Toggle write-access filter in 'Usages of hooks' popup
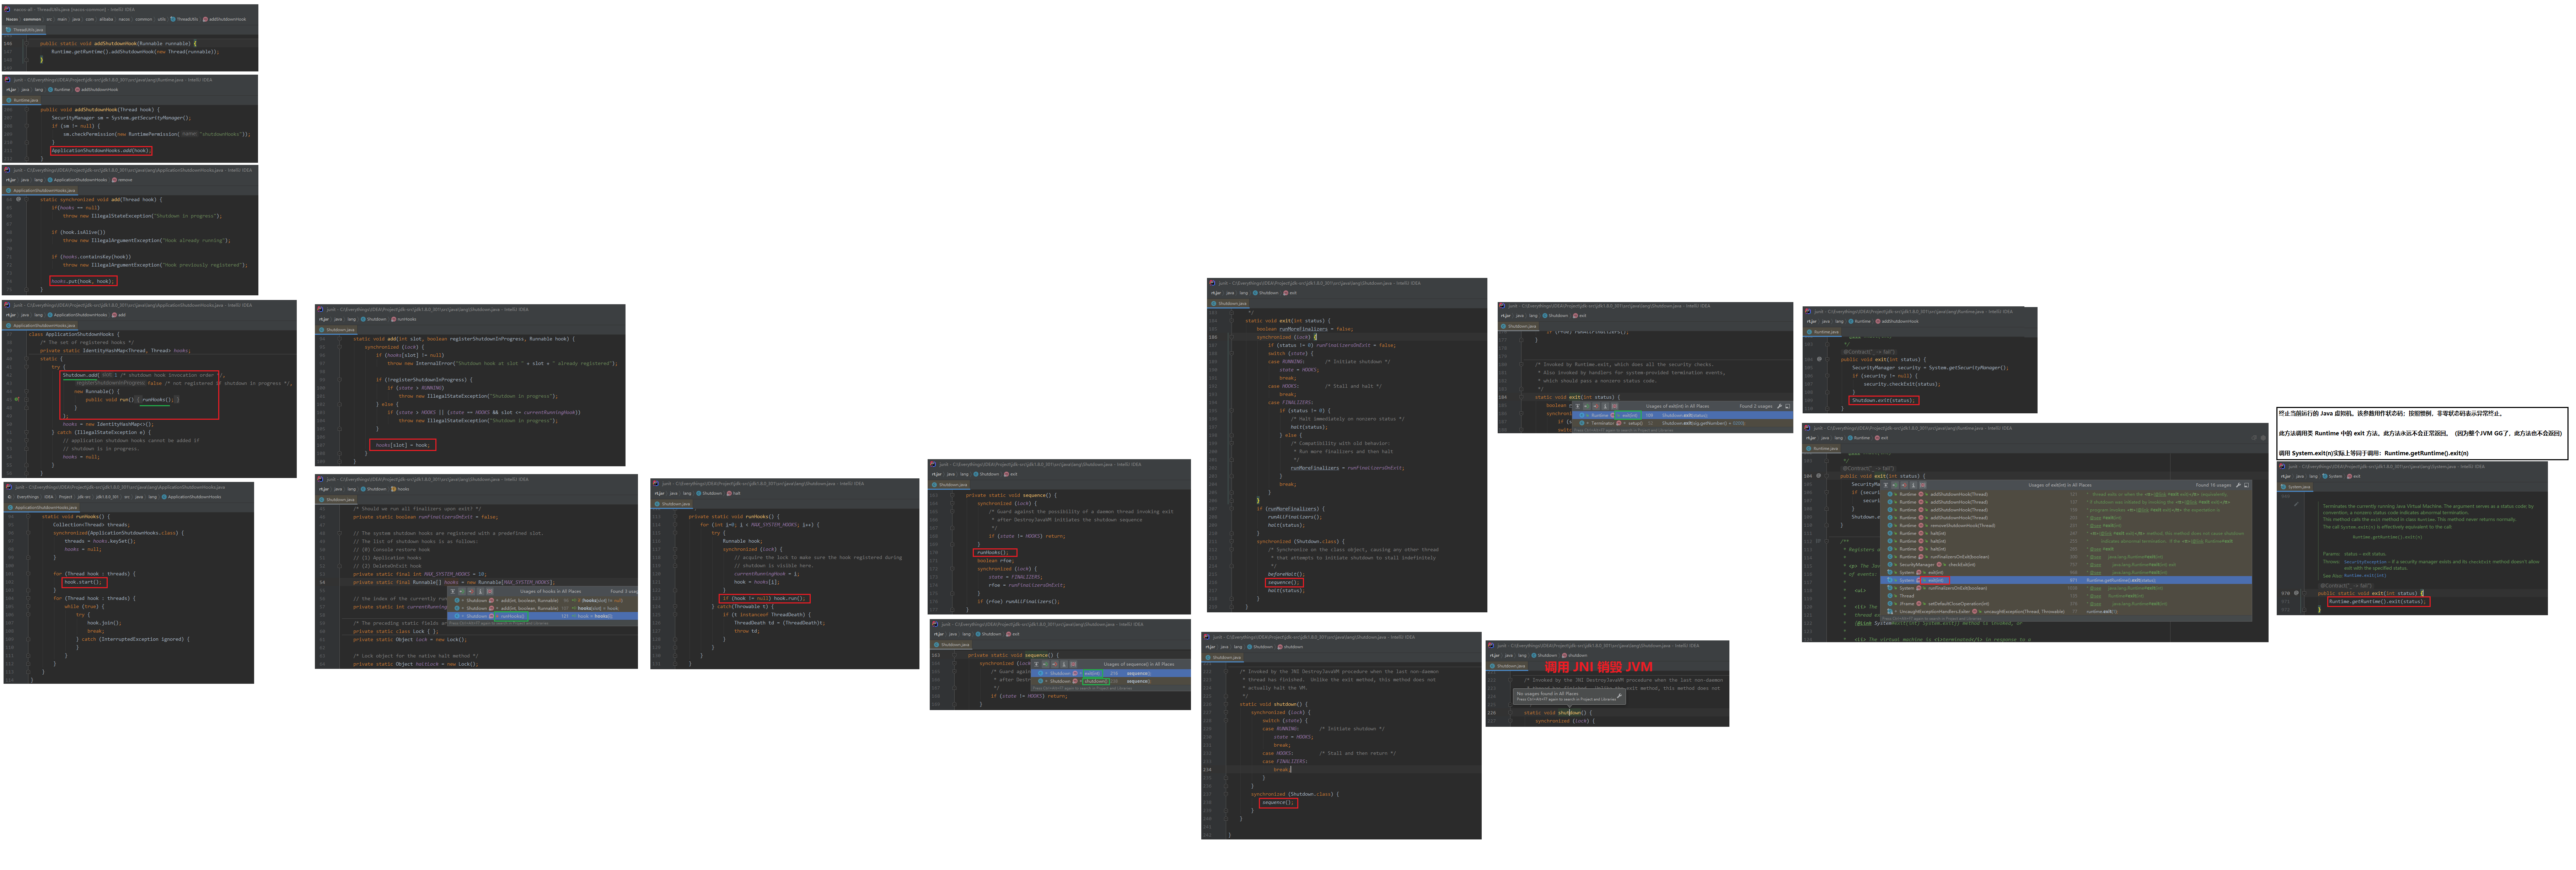Image resolution: width=2576 pixels, height=870 pixels. 471,591
